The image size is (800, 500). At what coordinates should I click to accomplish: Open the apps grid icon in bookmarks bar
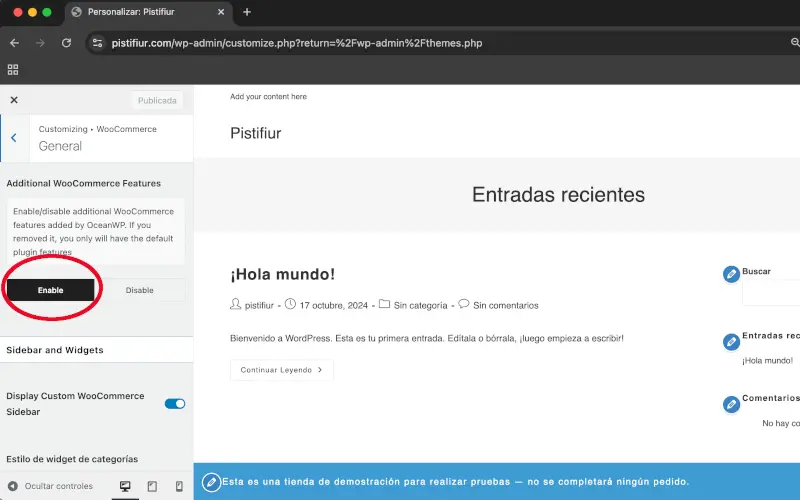pyautogui.click(x=13, y=69)
